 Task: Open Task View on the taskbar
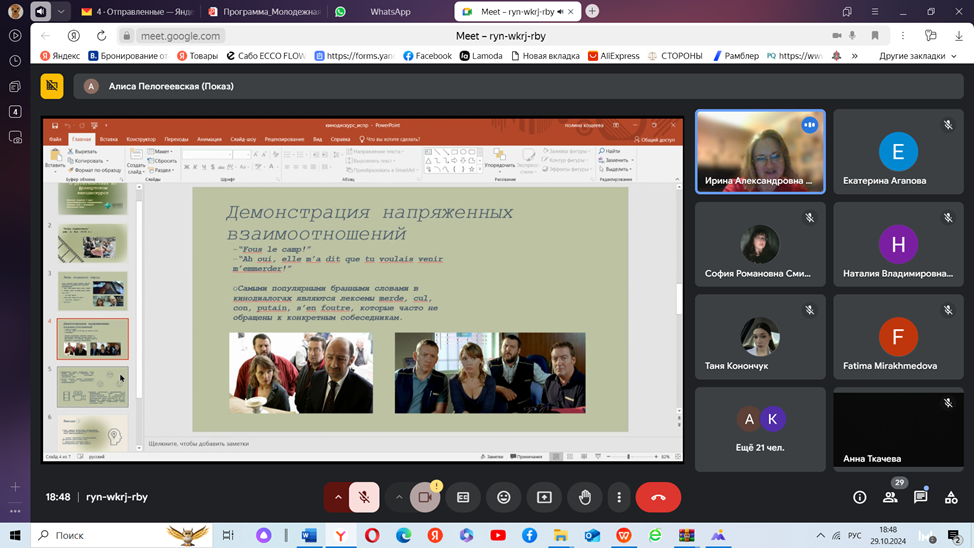click(x=228, y=535)
